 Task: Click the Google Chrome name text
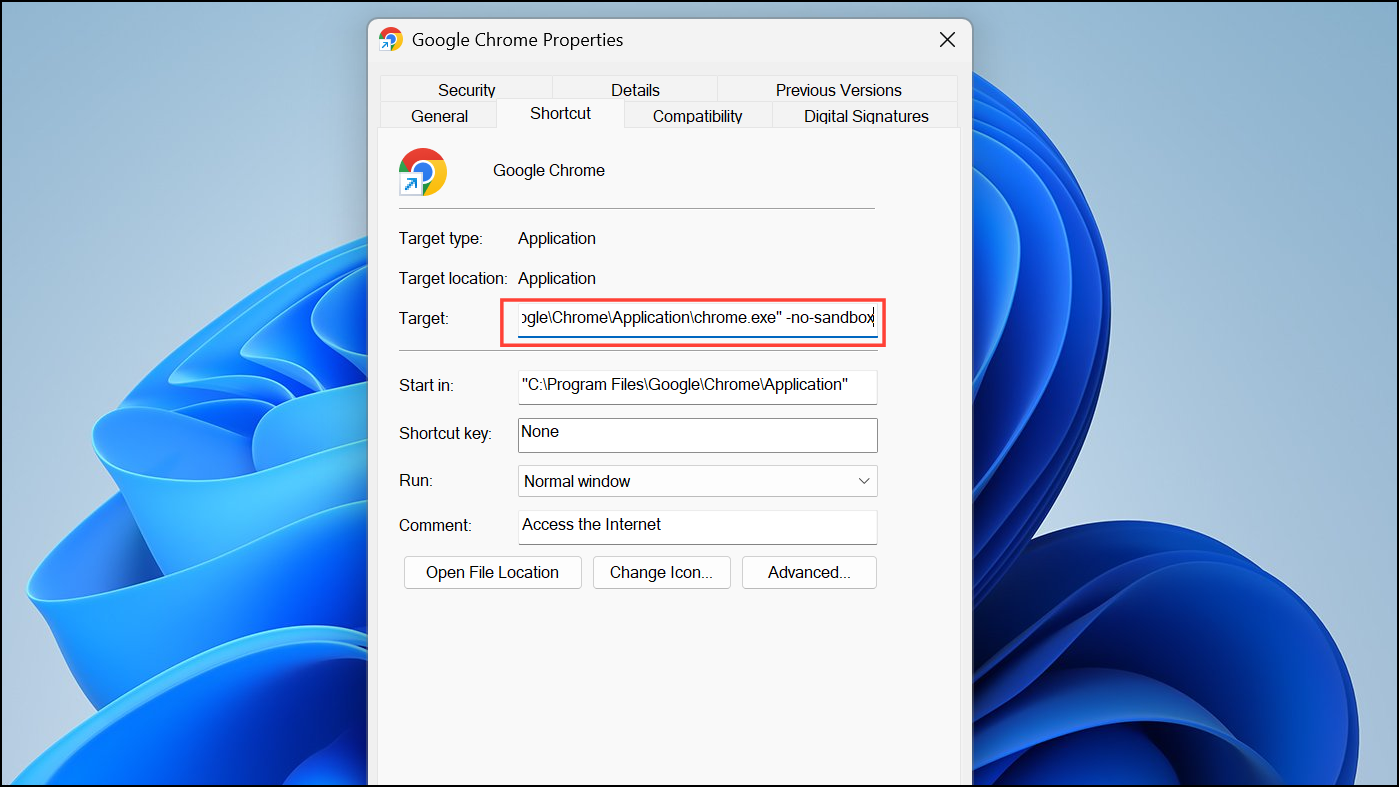point(549,170)
